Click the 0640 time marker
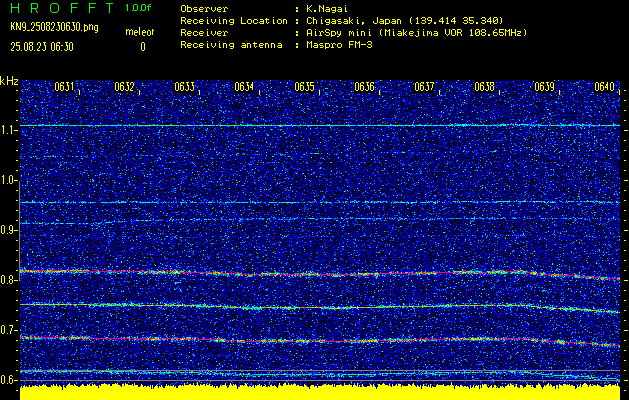Image resolution: width=629 pixels, height=400 pixels. (x=605, y=87)
